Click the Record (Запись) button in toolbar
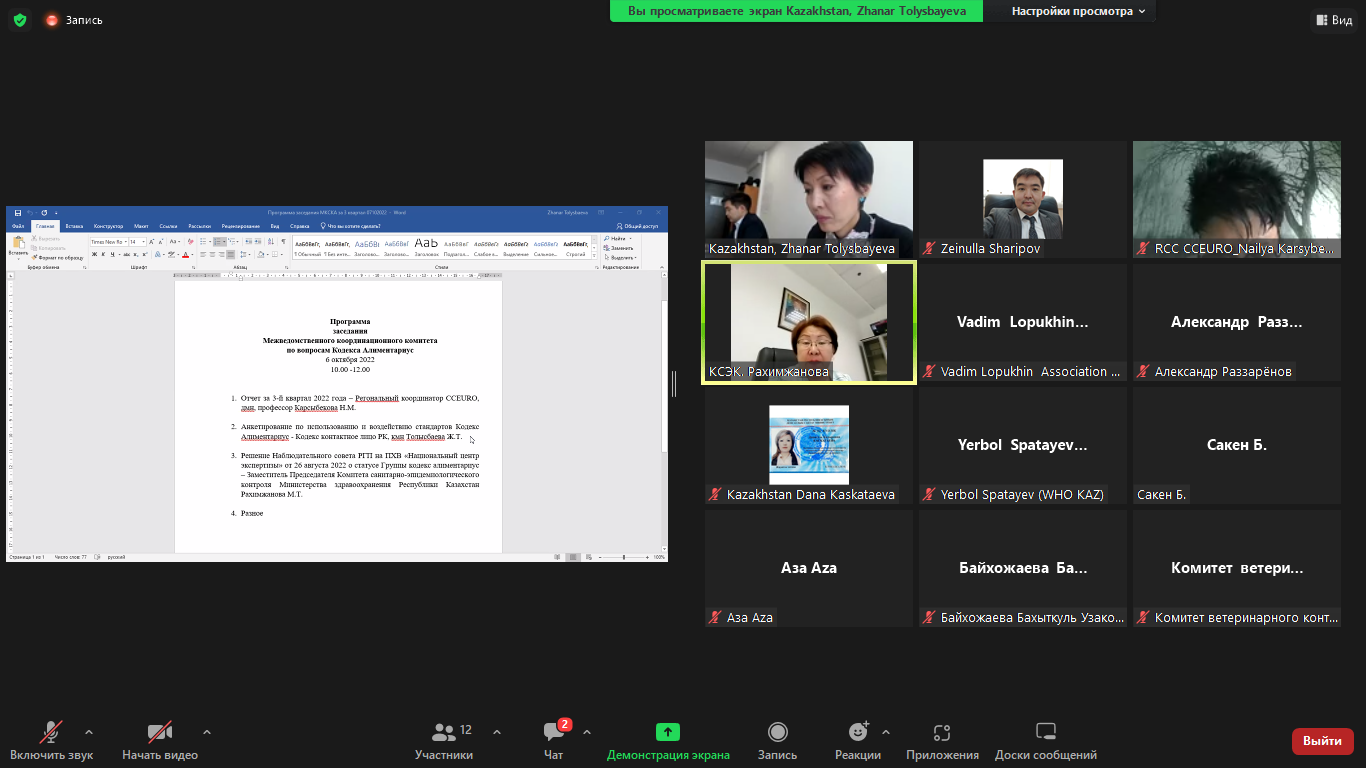The width and height of the screenshot is (1366, 768). point(777,741)
